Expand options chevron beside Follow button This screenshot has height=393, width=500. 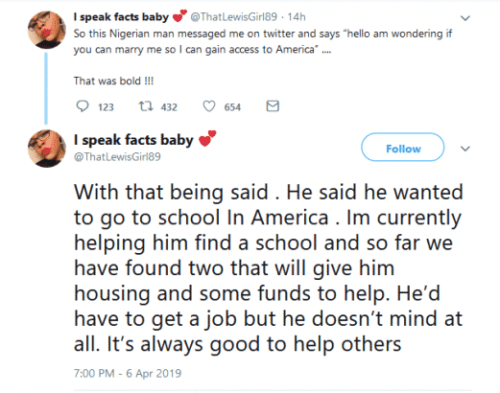tap(465, 148)
